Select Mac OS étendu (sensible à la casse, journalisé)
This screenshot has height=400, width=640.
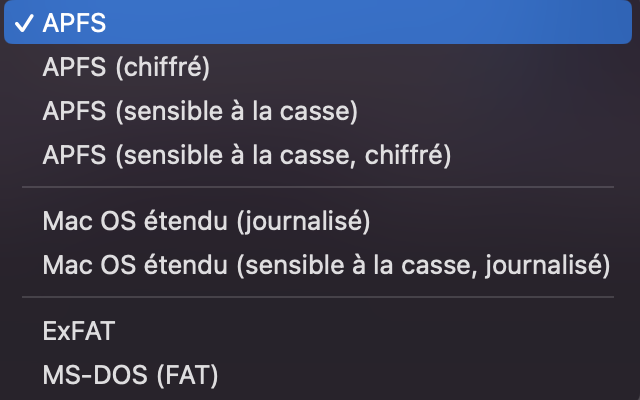coord(326,265)
